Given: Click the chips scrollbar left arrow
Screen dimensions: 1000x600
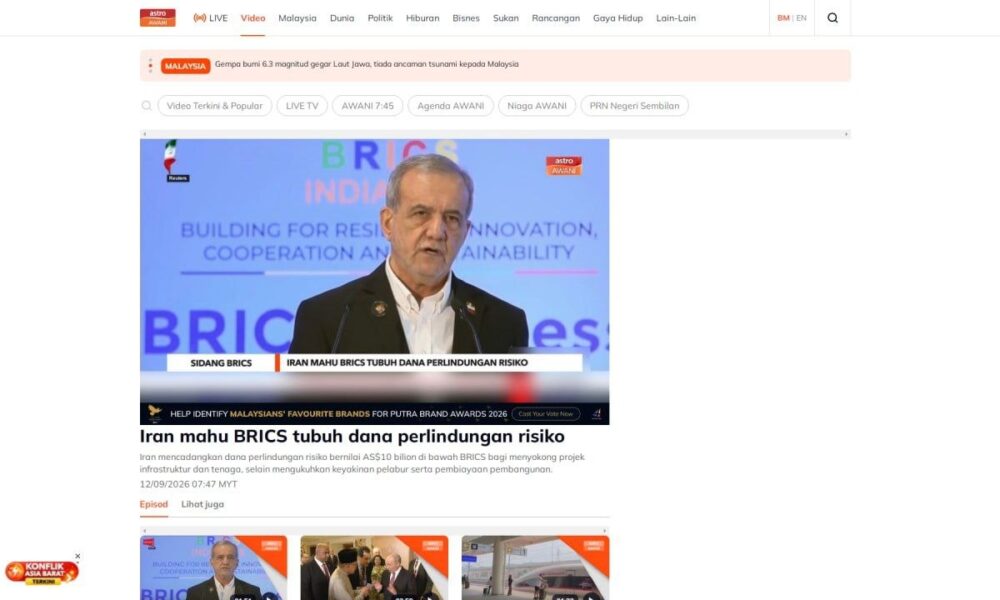Looking at the screenshot, I should [x=145, y=134].
